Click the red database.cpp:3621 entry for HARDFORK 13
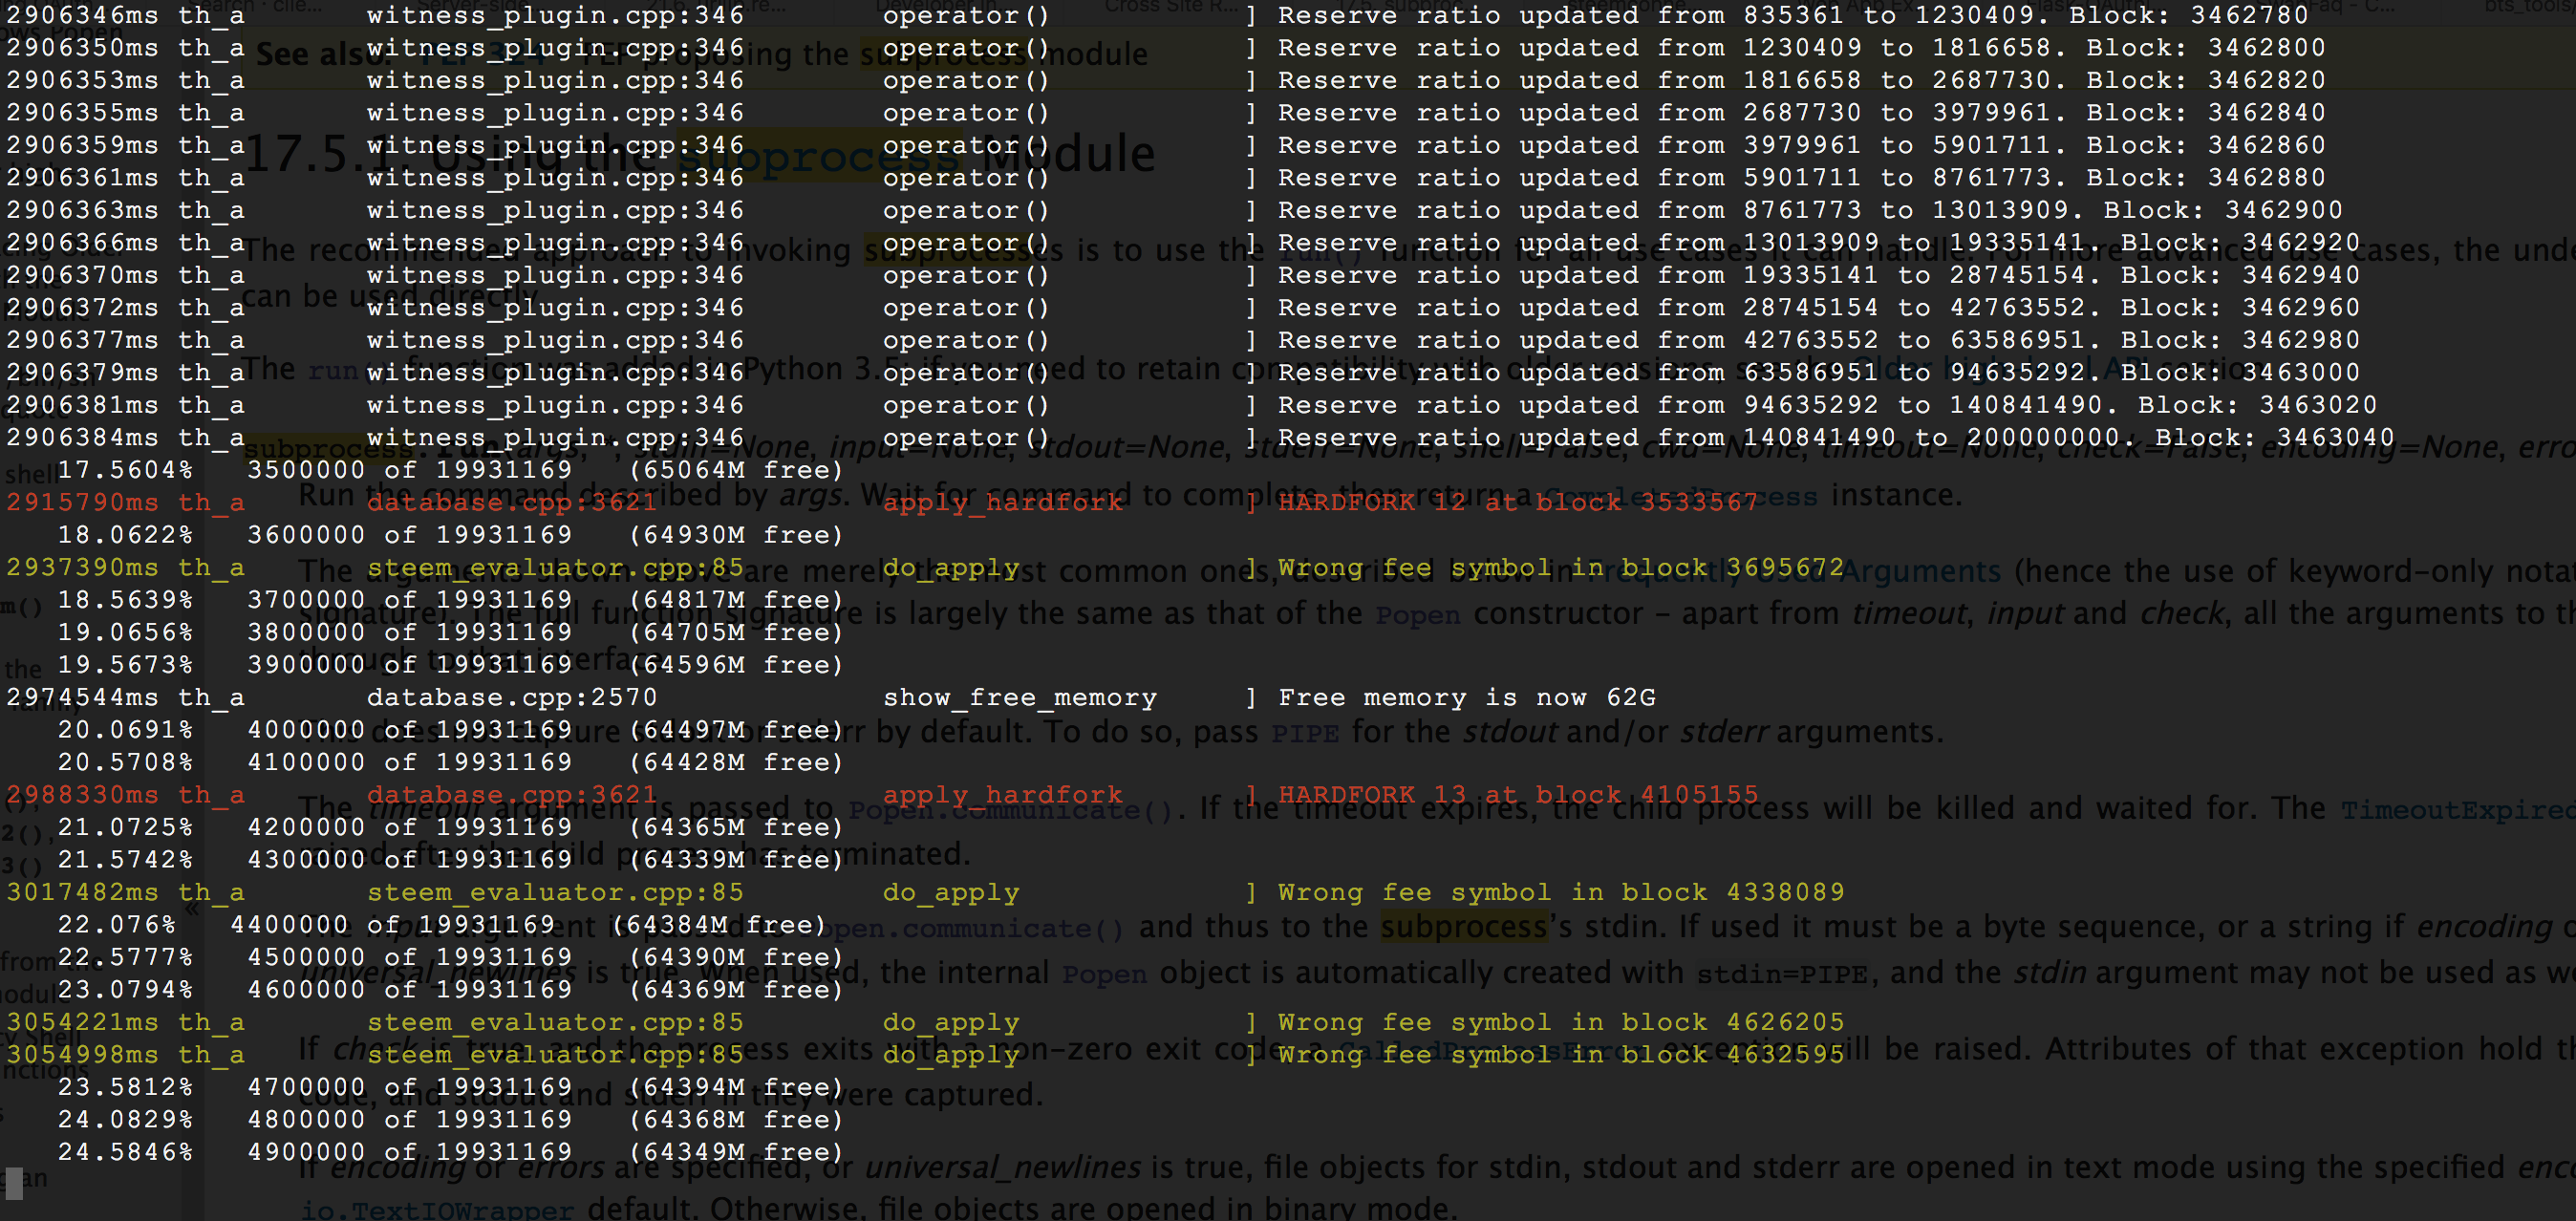Screen dimensions: 2576x1221 pos(511,795)
